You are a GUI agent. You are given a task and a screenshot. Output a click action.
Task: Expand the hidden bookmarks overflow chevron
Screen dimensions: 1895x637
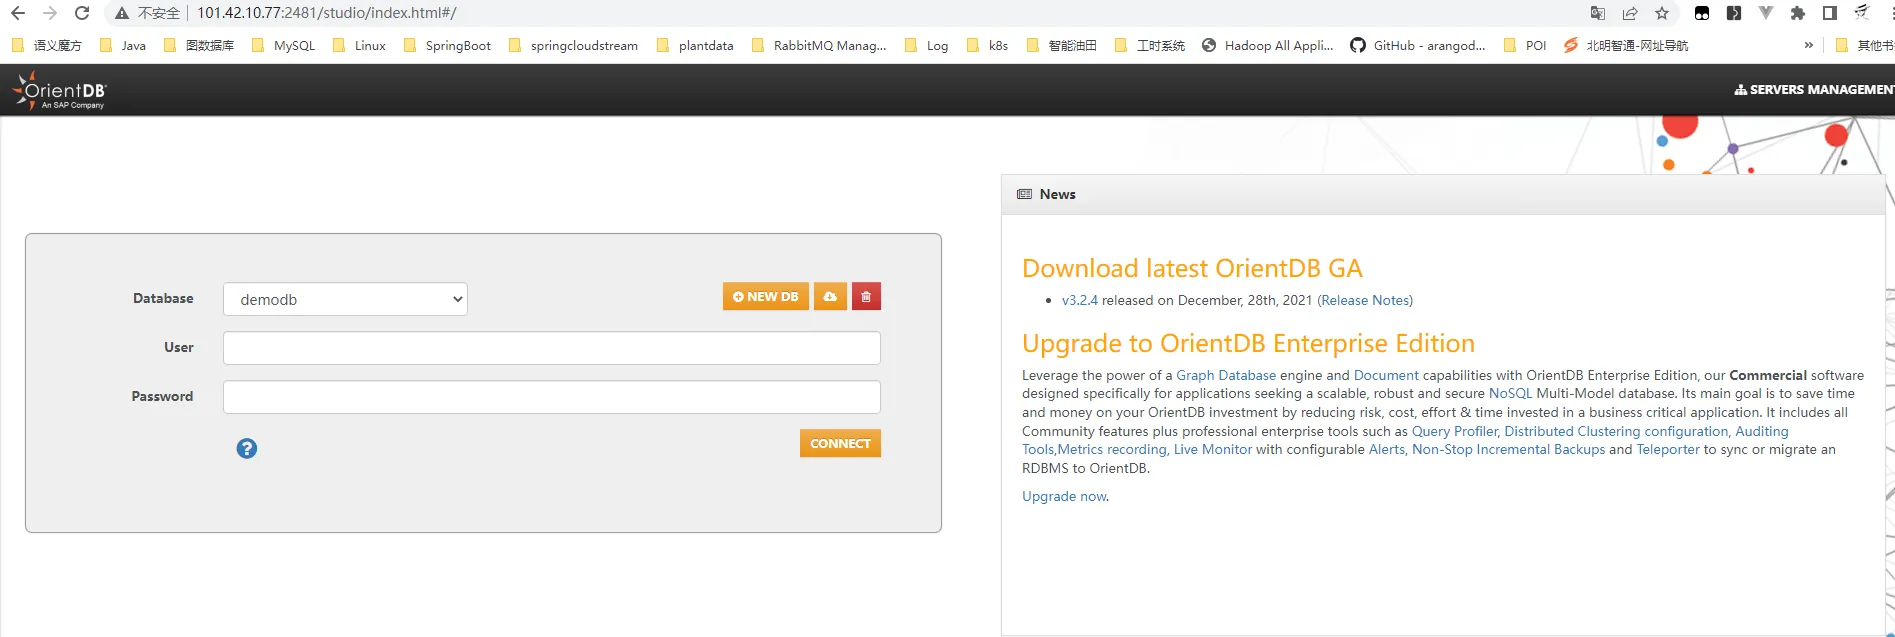pyautogui.click(x=1808, y=45)
